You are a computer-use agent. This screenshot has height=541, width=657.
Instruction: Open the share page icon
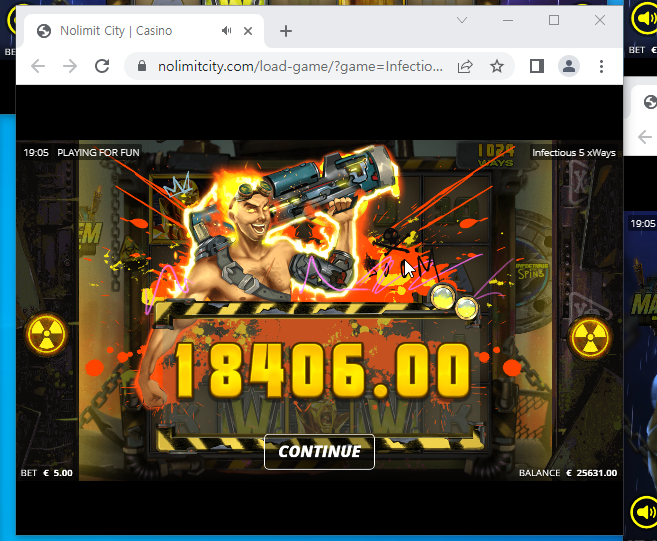click(465, 66)
